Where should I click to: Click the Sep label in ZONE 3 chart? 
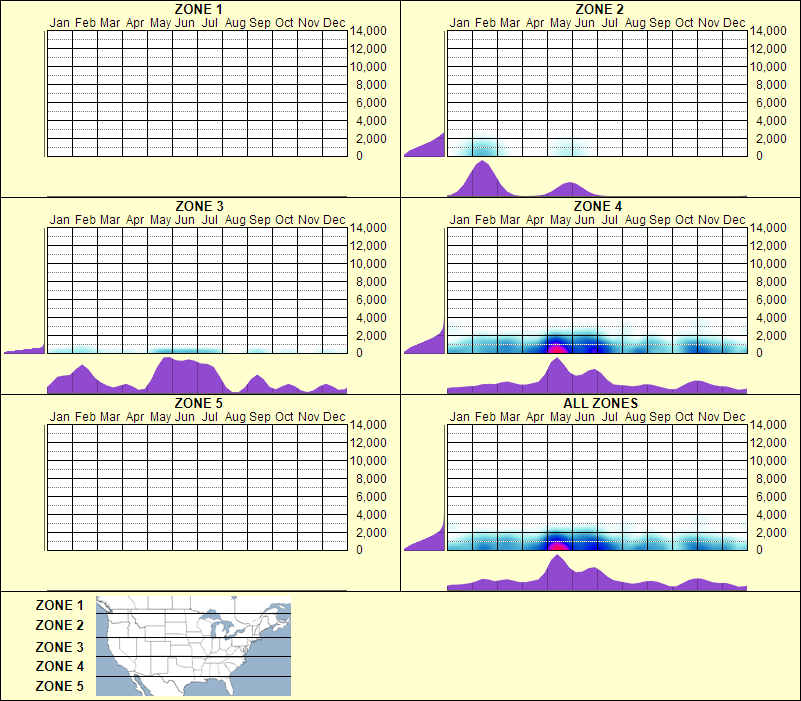(260, 220)
